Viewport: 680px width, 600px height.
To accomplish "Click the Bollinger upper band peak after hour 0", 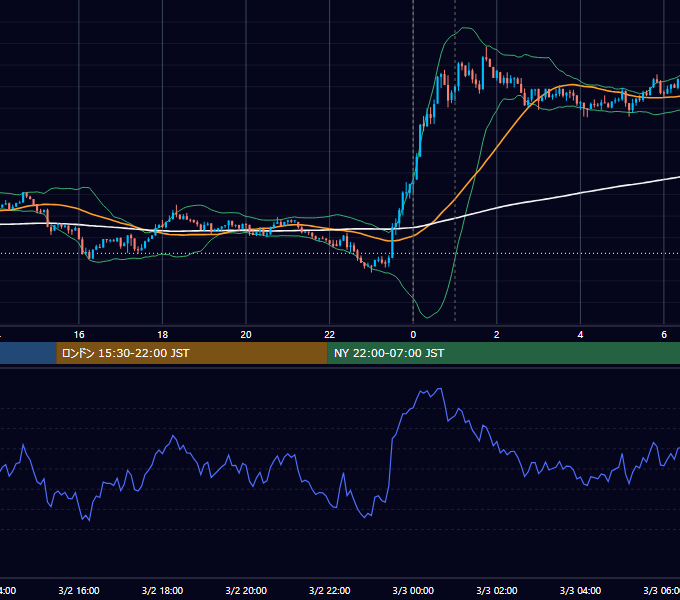I will coord(465,28).
